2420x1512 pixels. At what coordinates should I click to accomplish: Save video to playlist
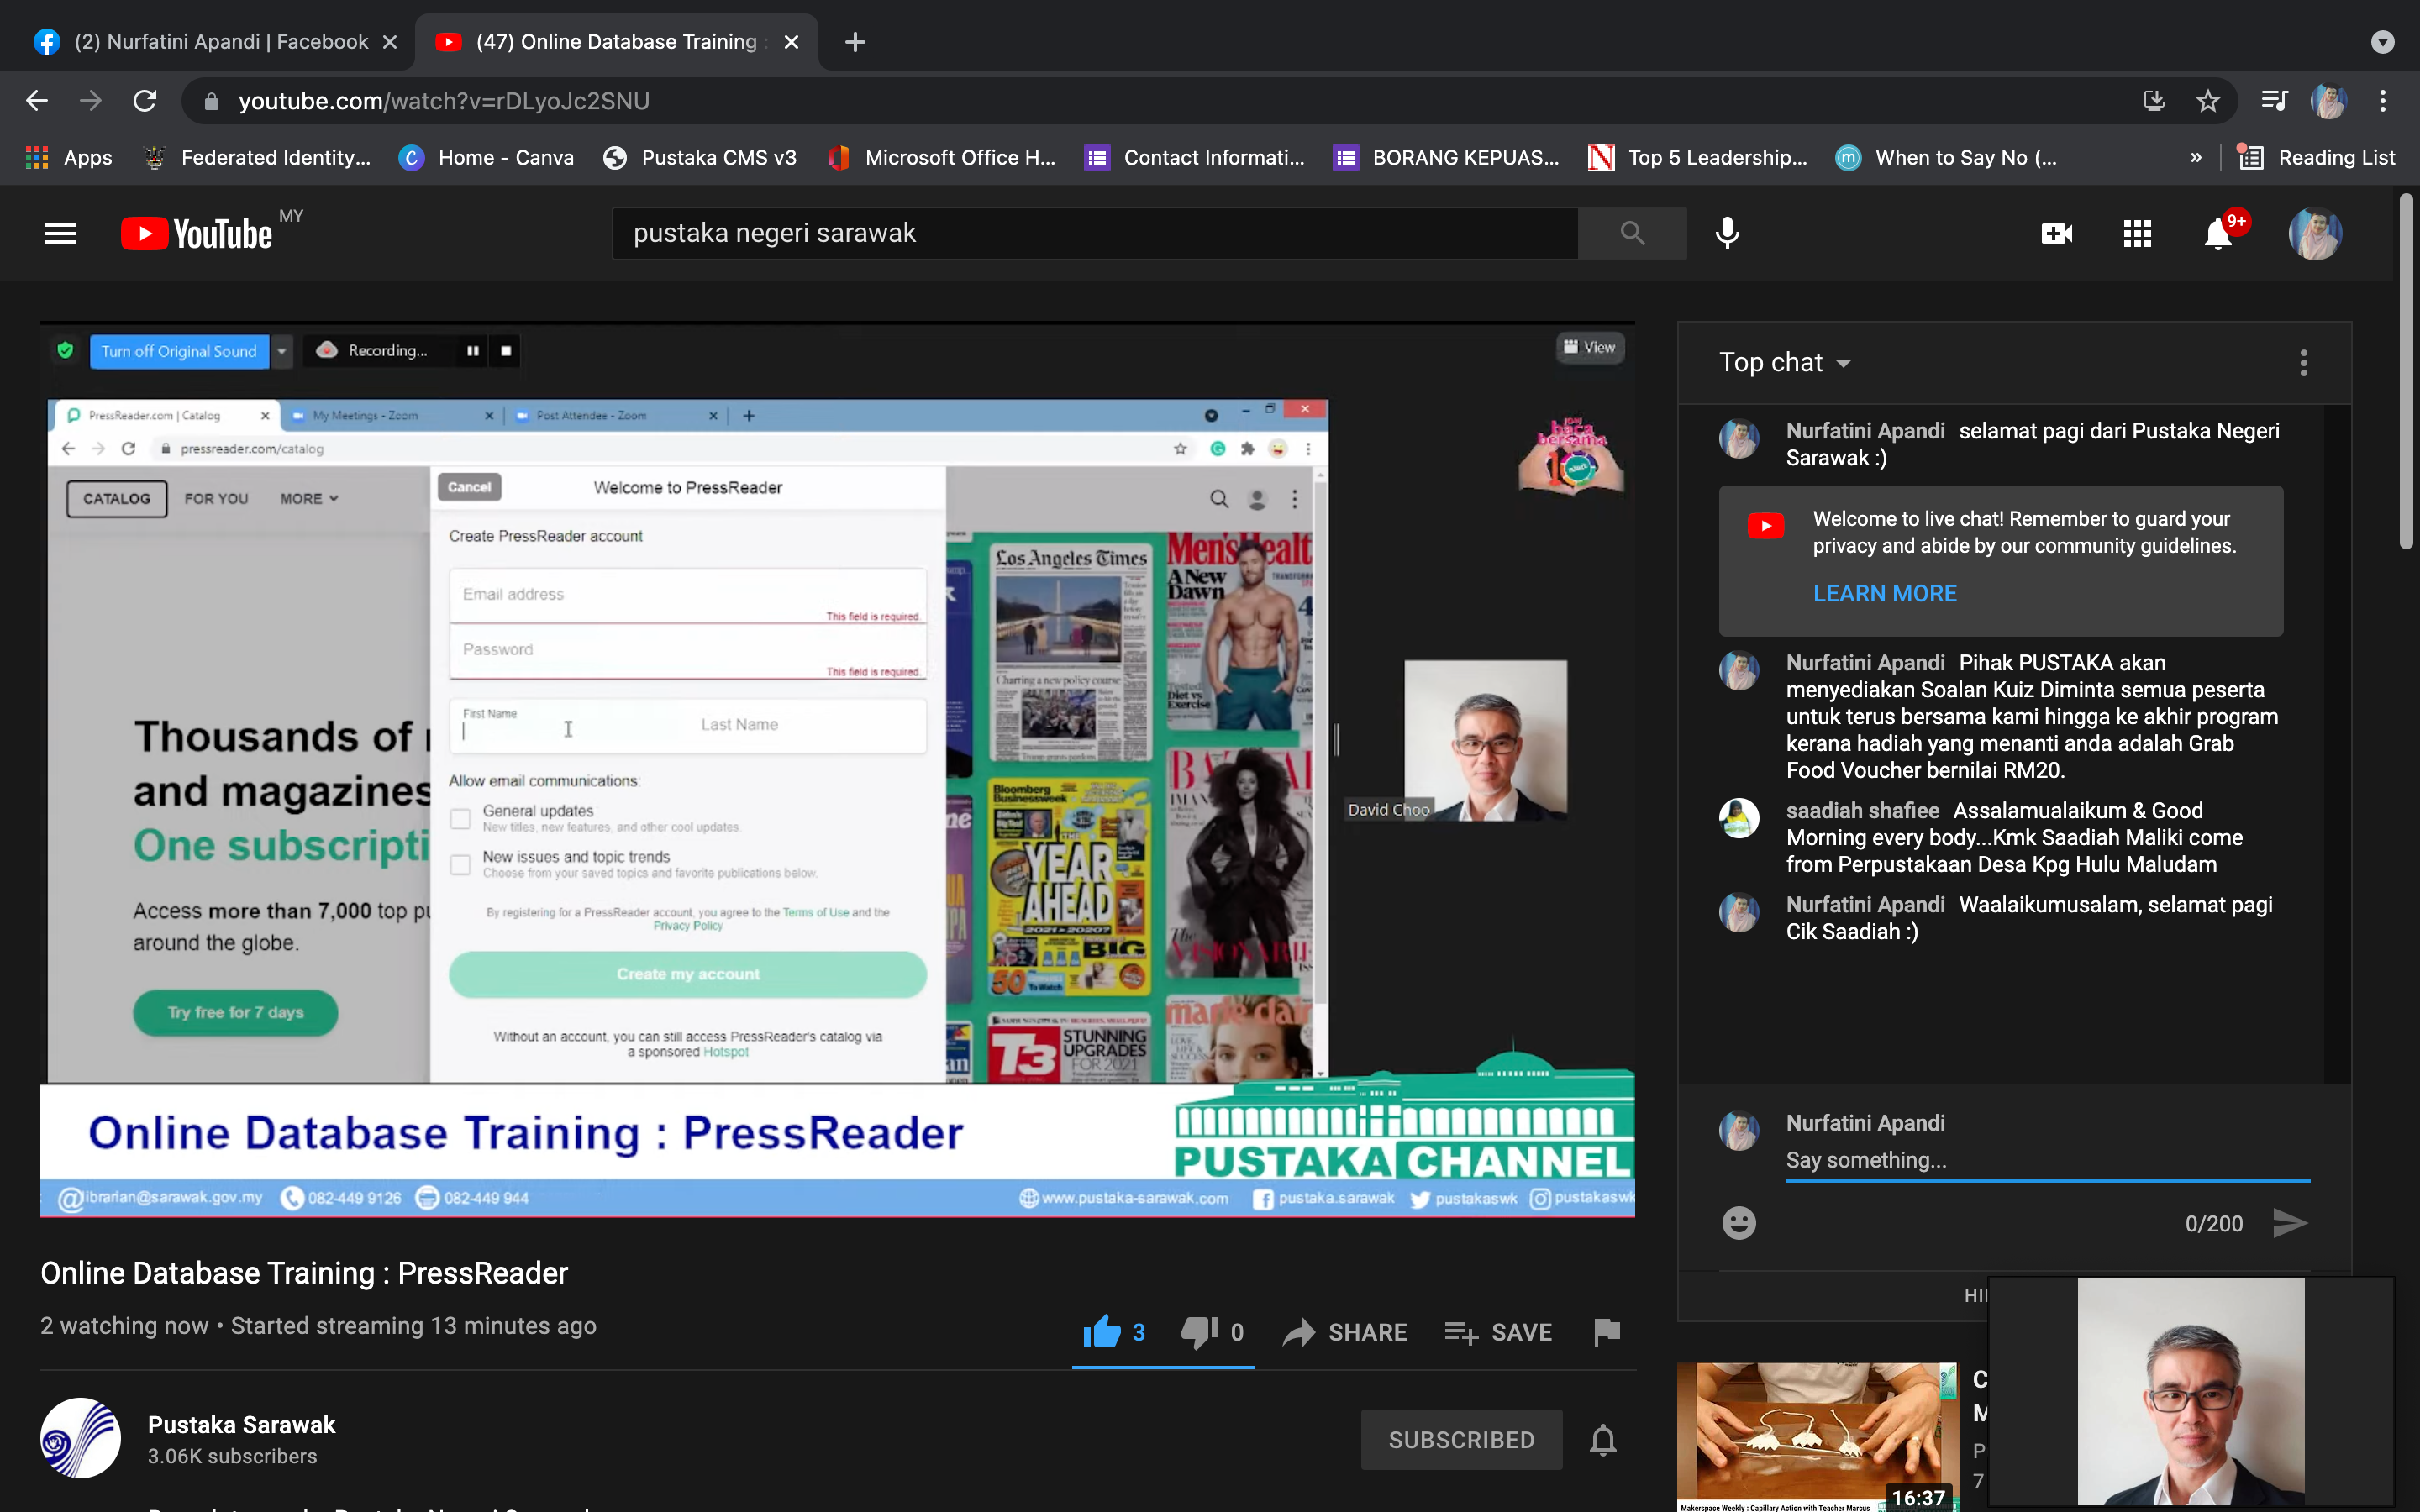pyautogui.click(x=1498, y=1332)
